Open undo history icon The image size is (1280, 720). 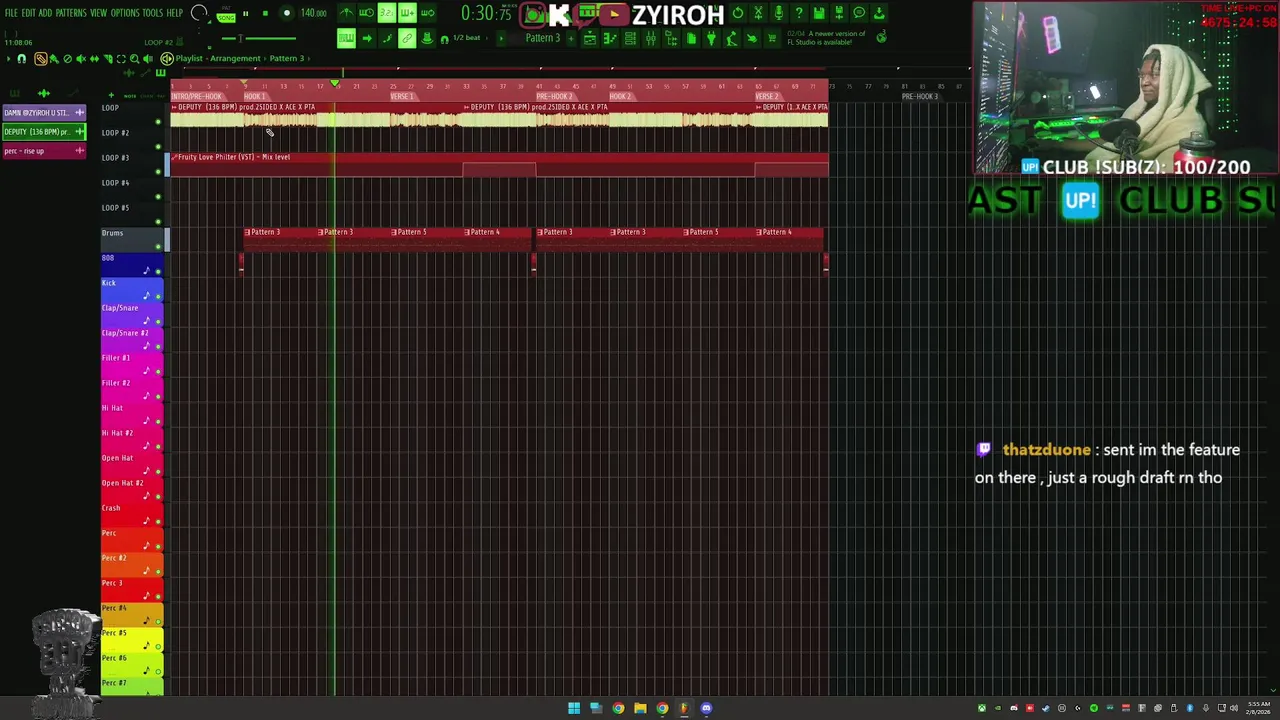(x=738, y=13)
